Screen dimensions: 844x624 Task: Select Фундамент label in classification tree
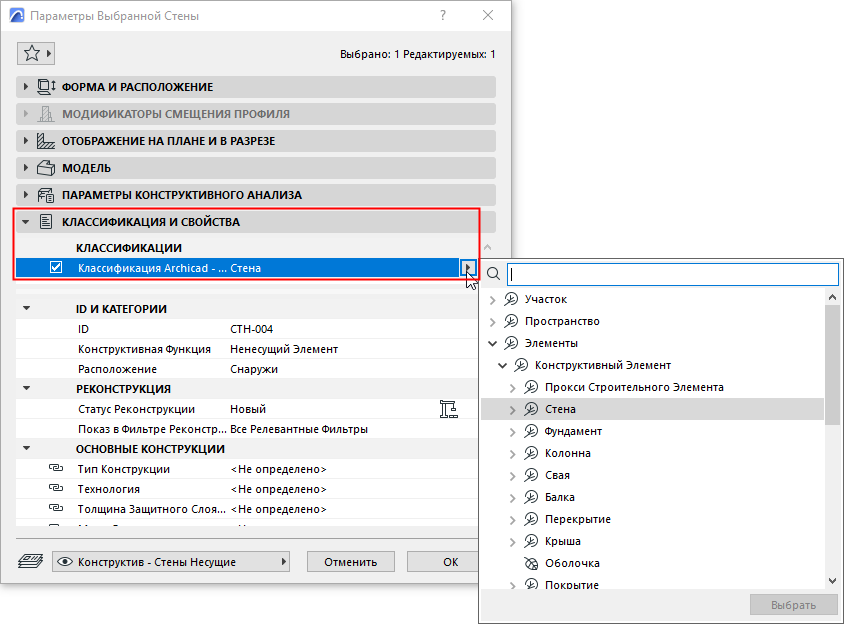pyautogui.click(x=573, y=431)
